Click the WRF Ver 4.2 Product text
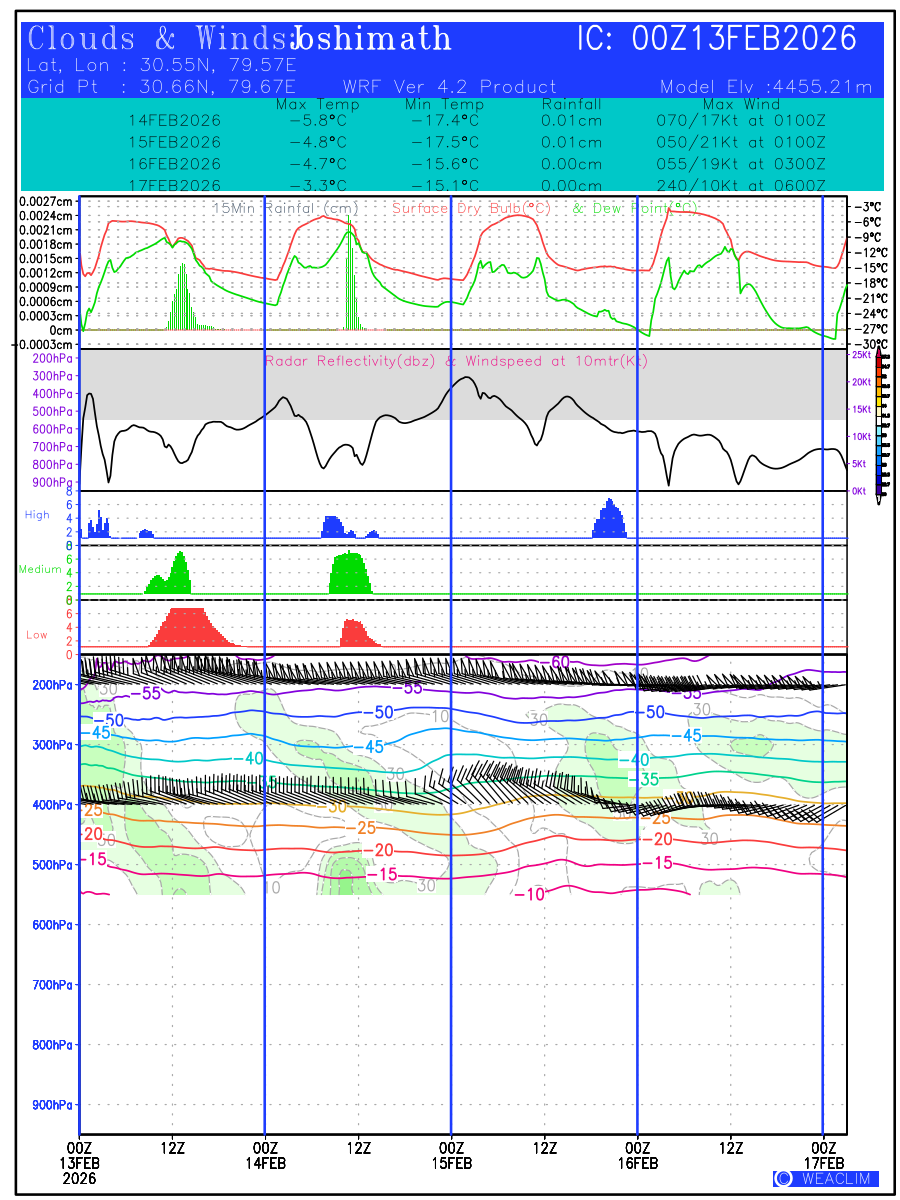This screenshot has width=900, height=1200. coord(449,87)
